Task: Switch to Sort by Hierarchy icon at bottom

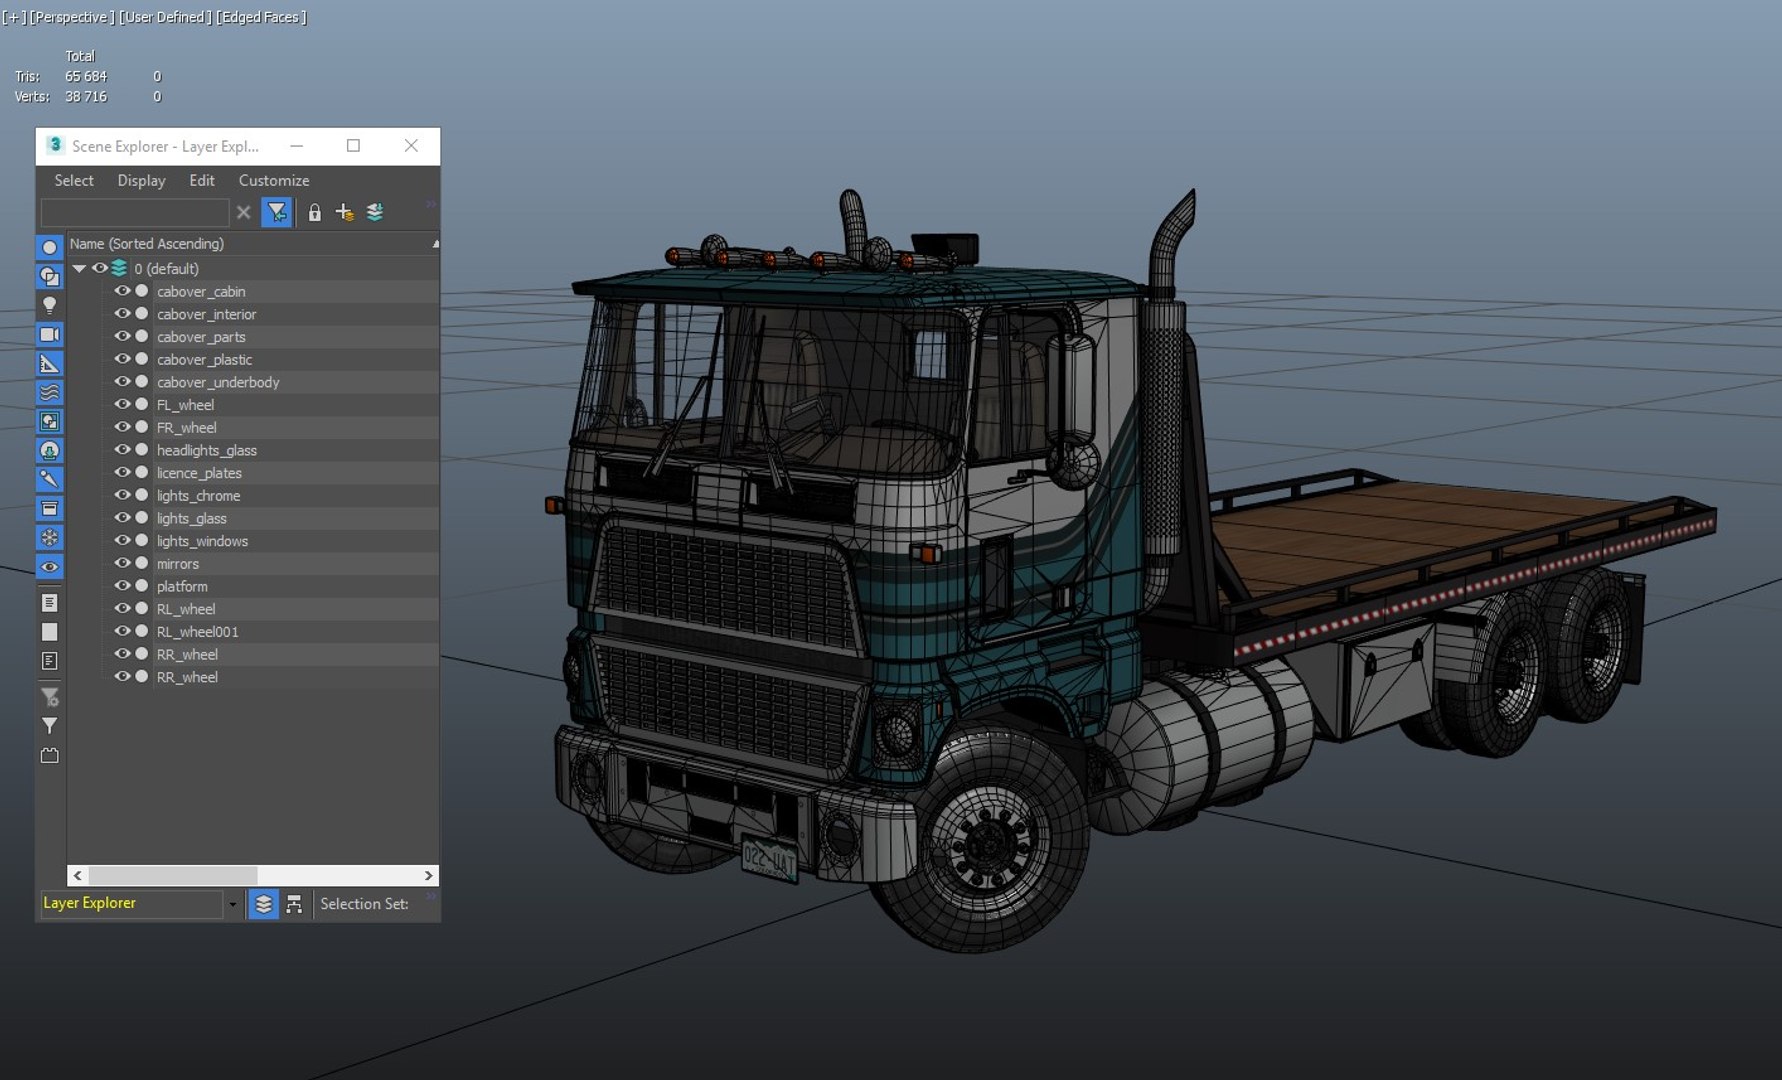Action: (x=294, y=904)
